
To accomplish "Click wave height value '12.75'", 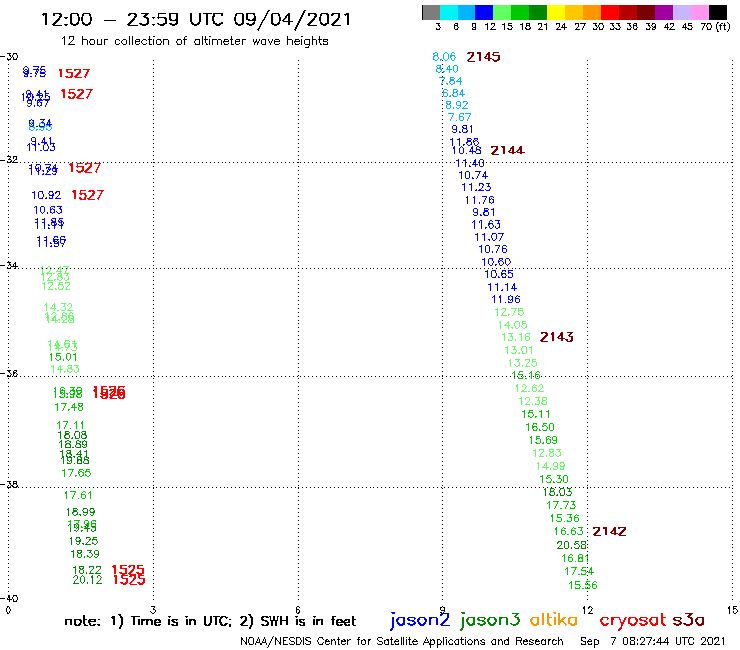I will pyautogui.click(x=509, y=312).
